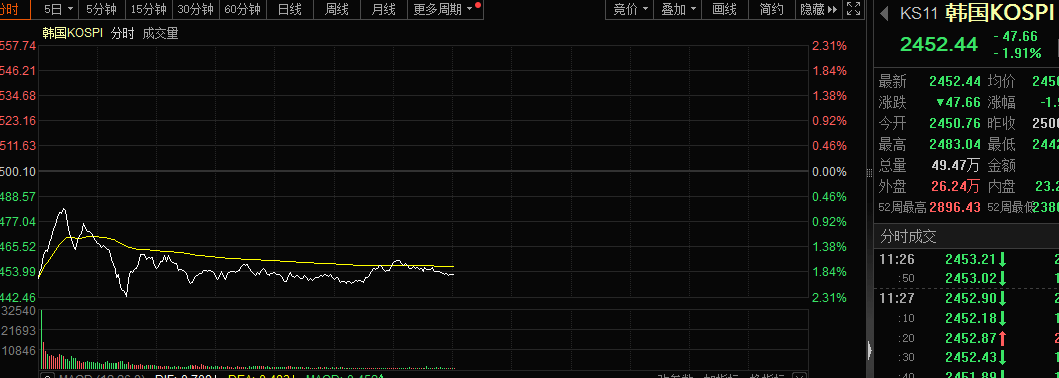Click the 10846 volume axis label
Image resolution: width=1059 pixels, height=378 pixels.
click(x=19, y=350)
